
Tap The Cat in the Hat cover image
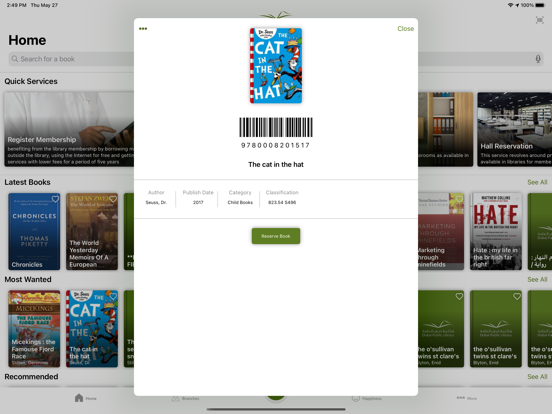click(x=276, y=65)
